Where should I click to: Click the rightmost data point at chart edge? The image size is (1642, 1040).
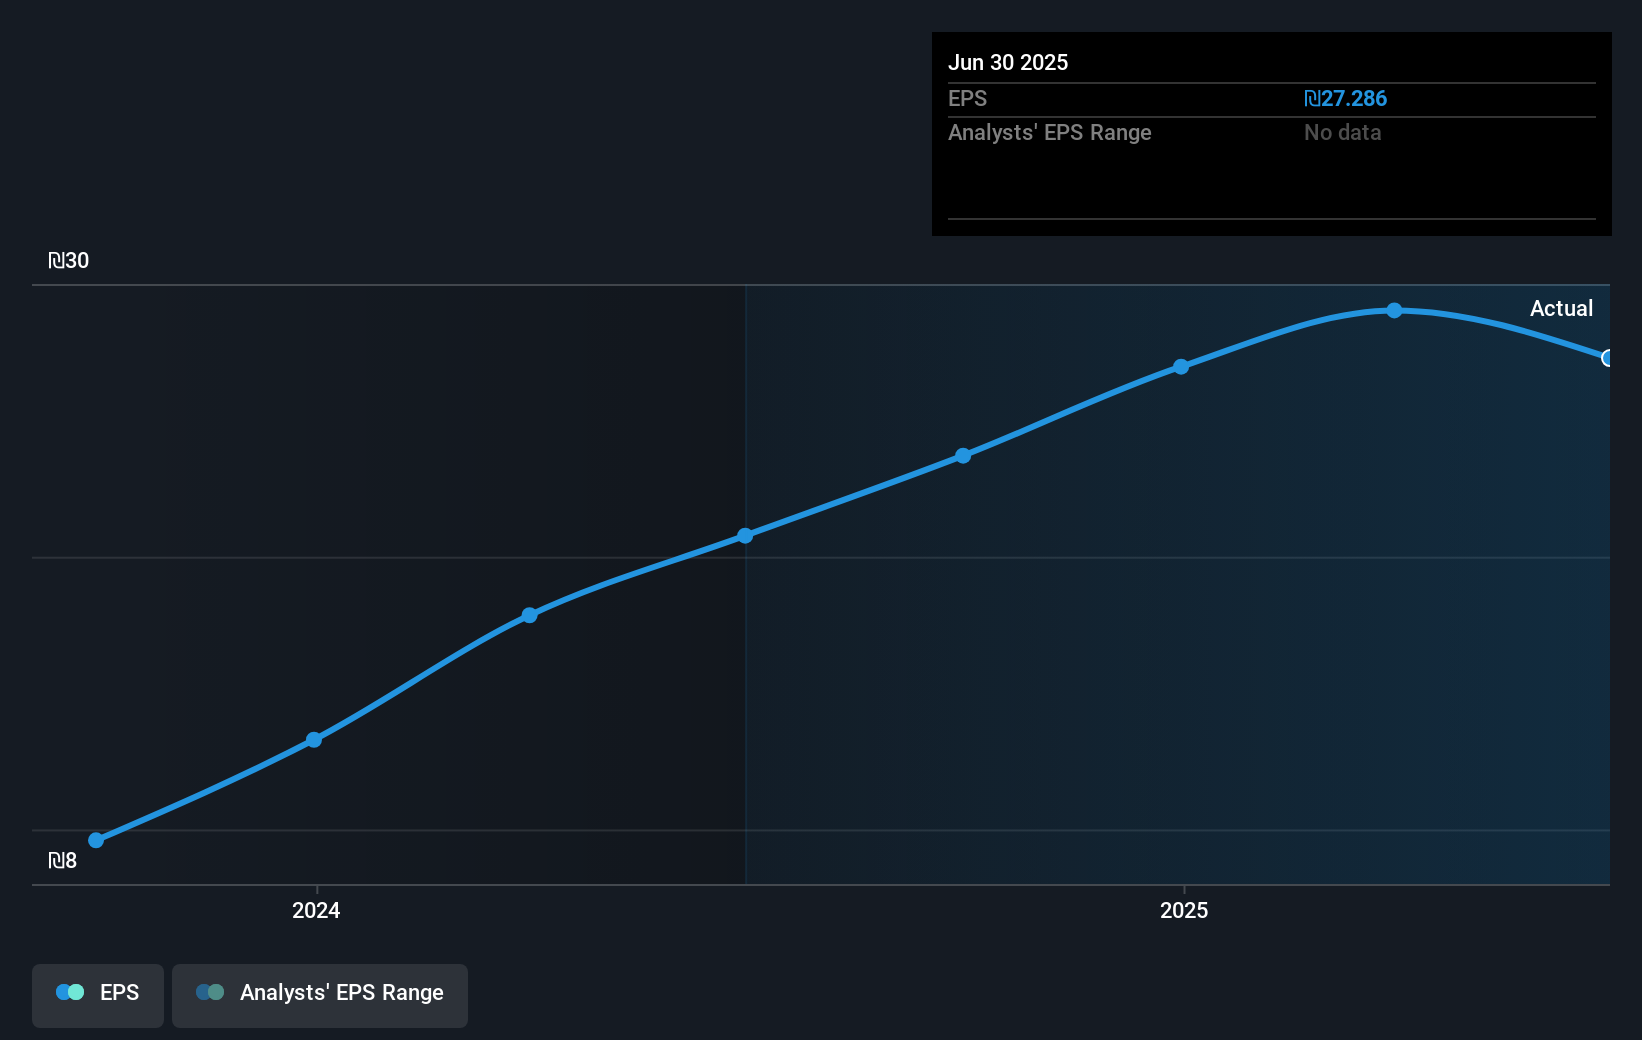1608,357
